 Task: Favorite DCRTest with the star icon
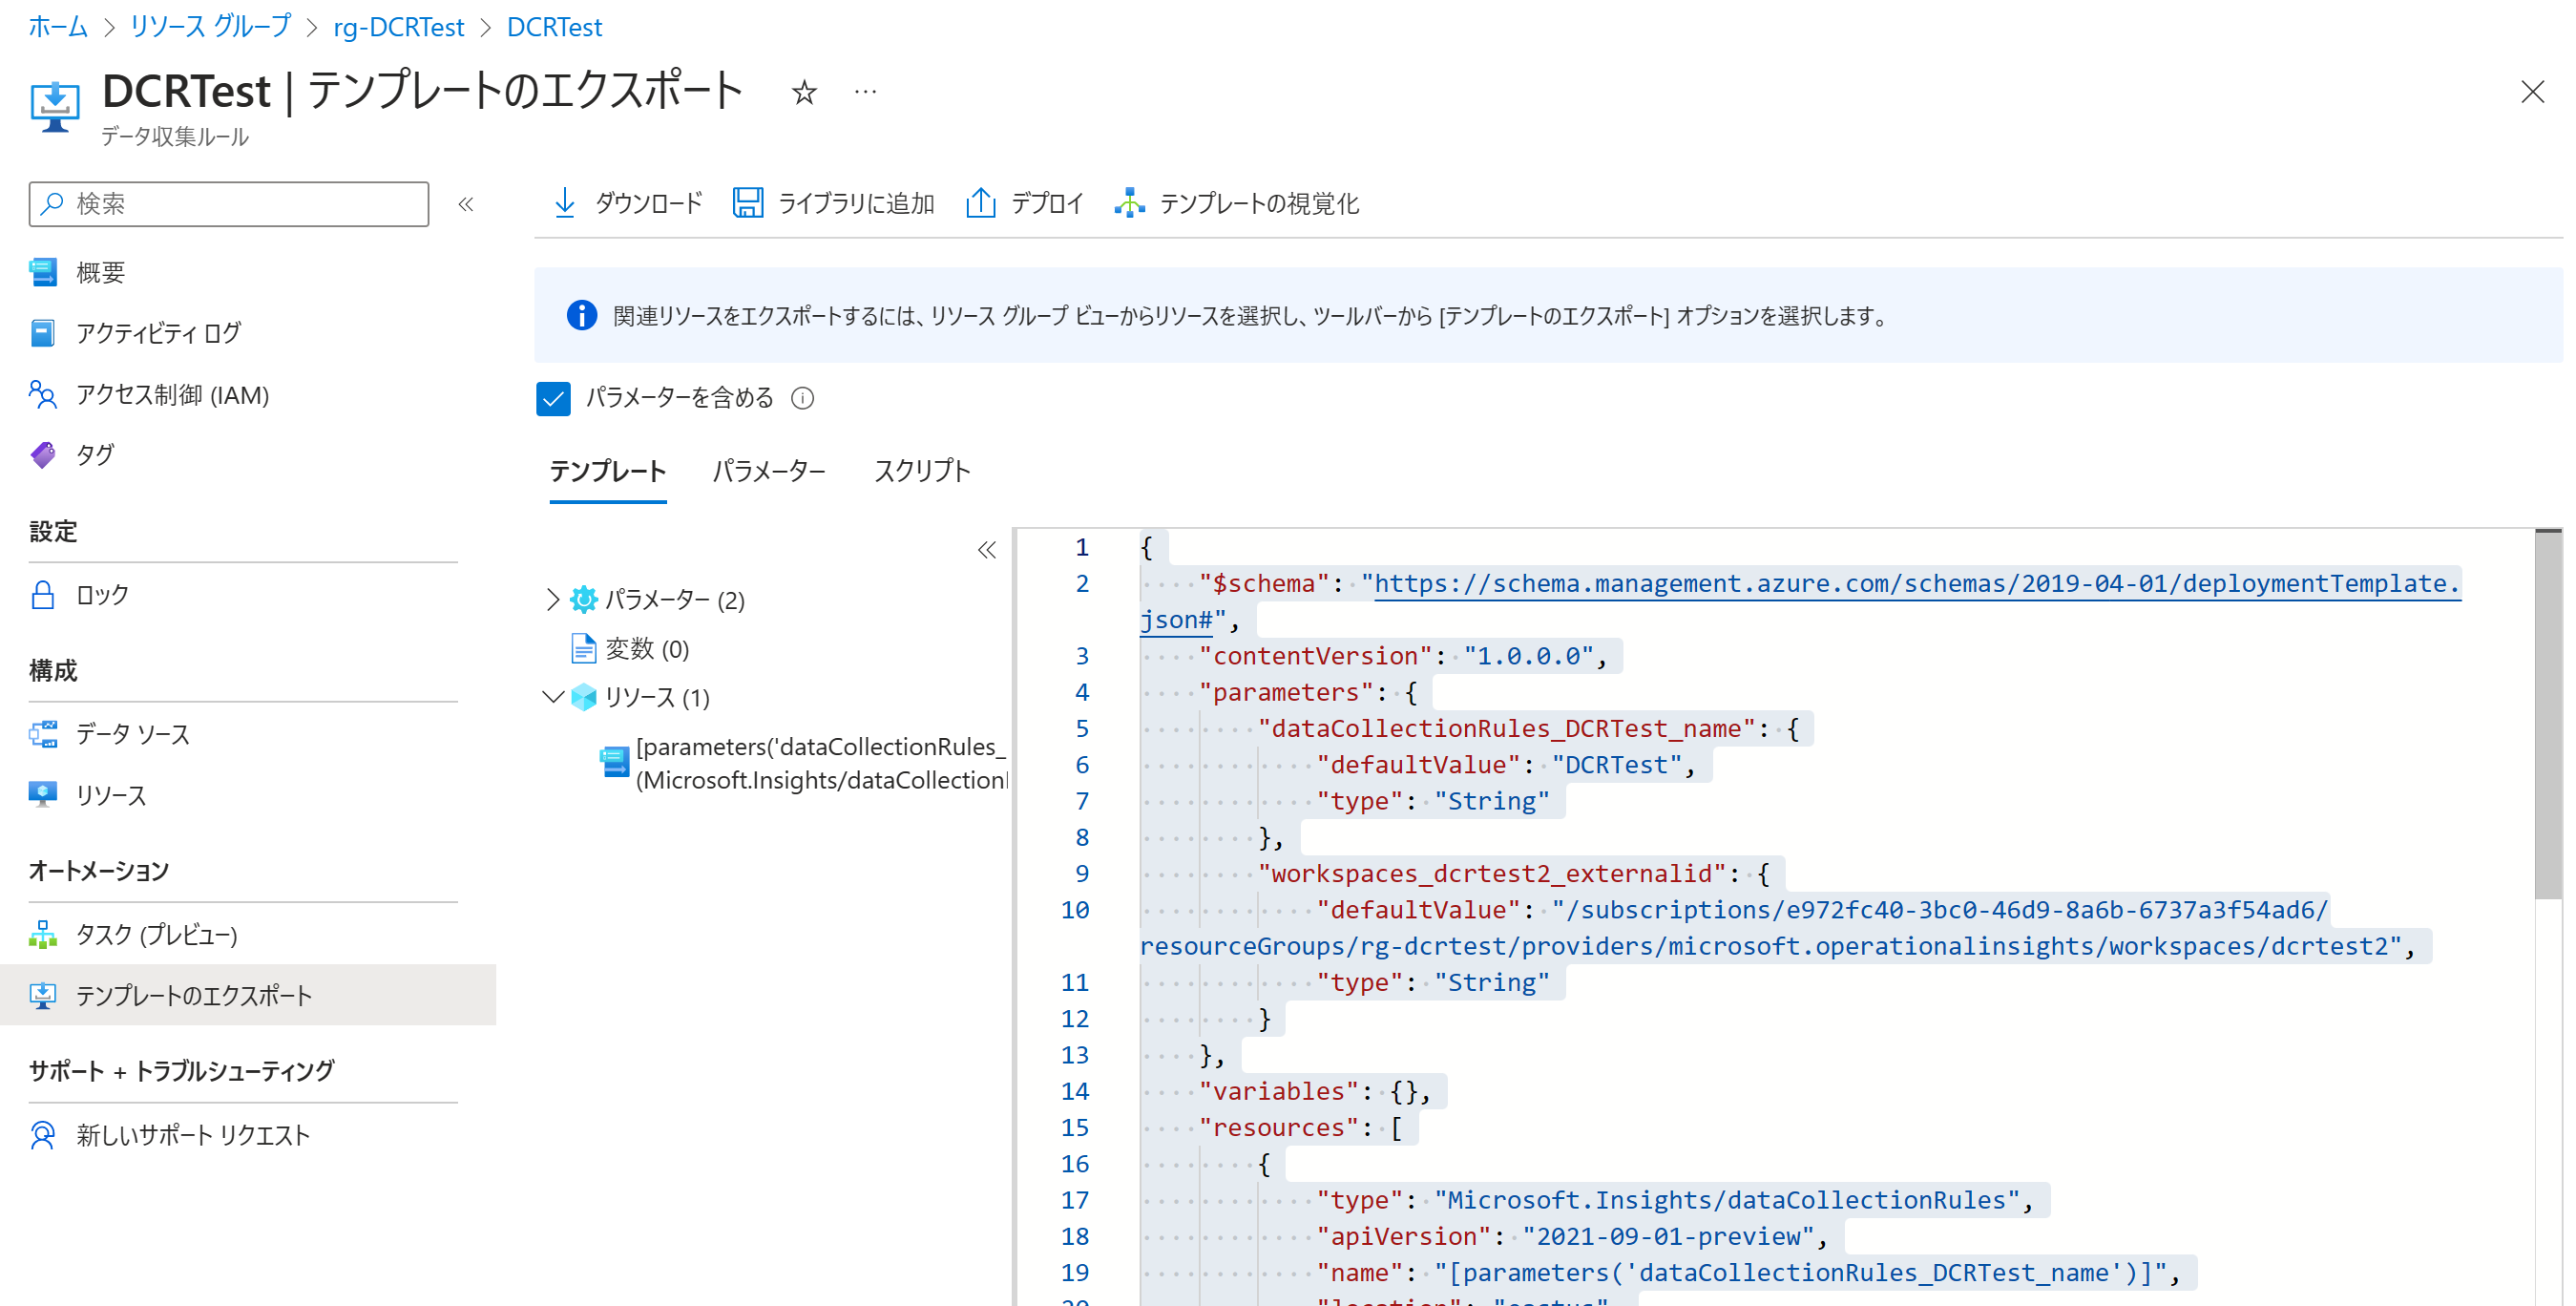click(804, 93)
